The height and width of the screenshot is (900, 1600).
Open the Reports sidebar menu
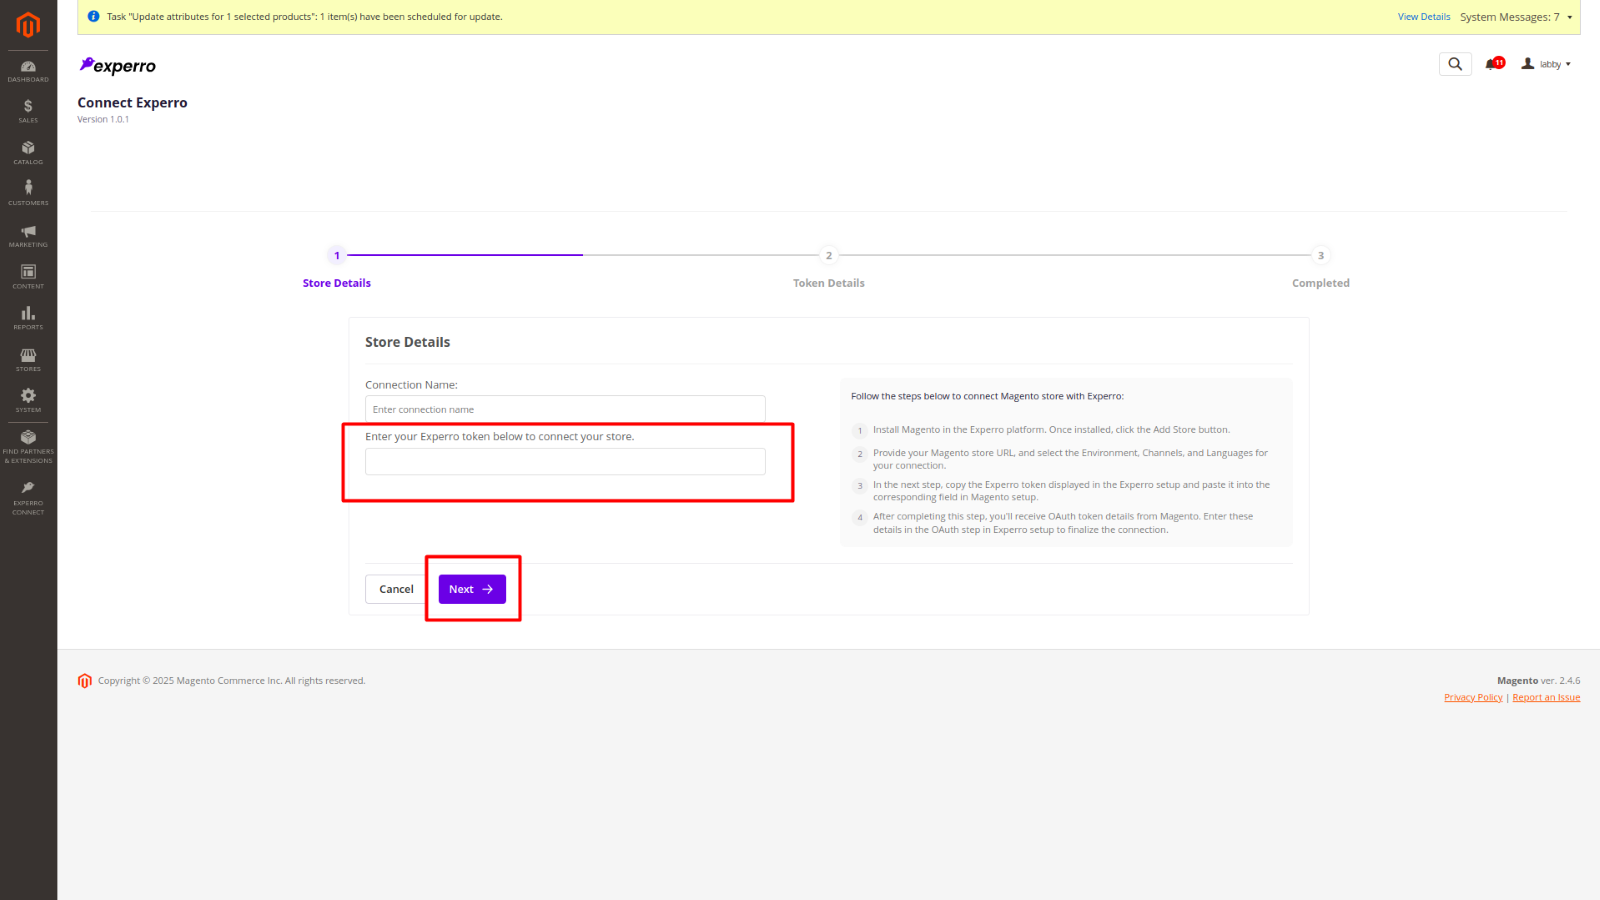tap(28, 318)
